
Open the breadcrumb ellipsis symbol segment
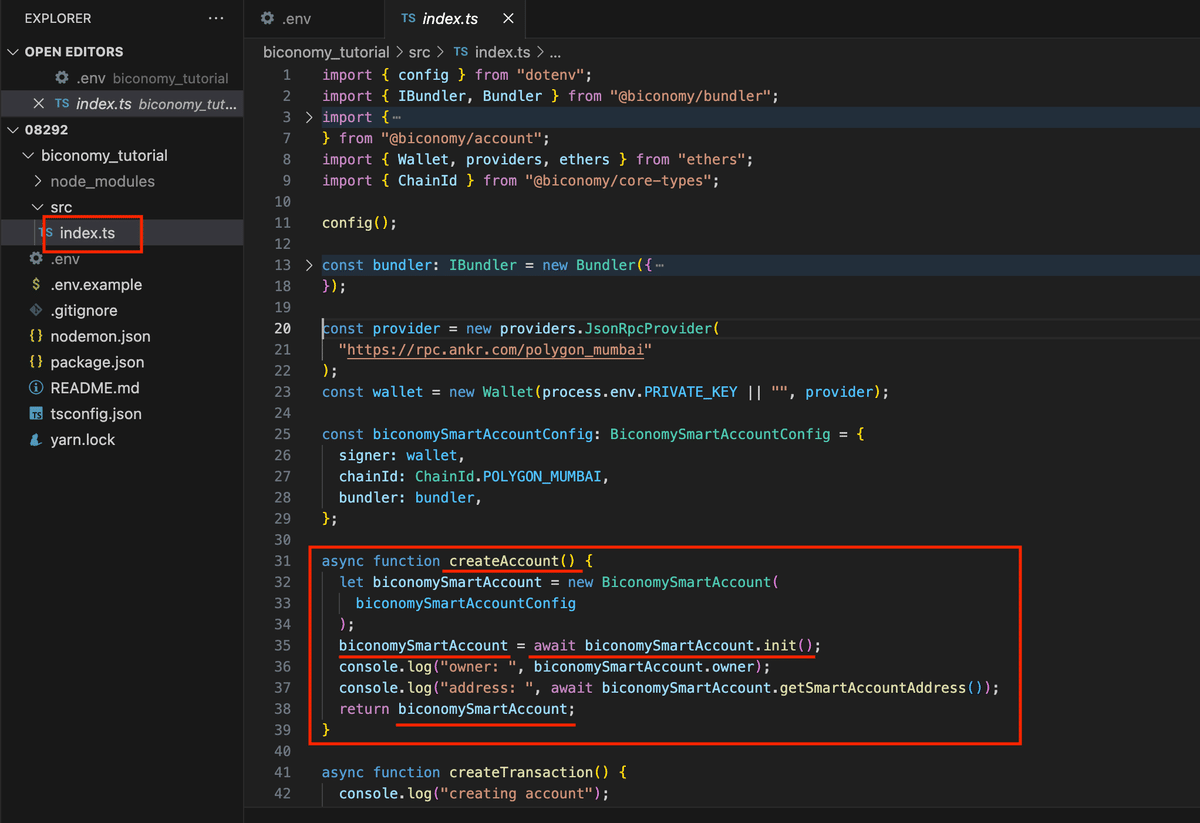pos(556,52)
